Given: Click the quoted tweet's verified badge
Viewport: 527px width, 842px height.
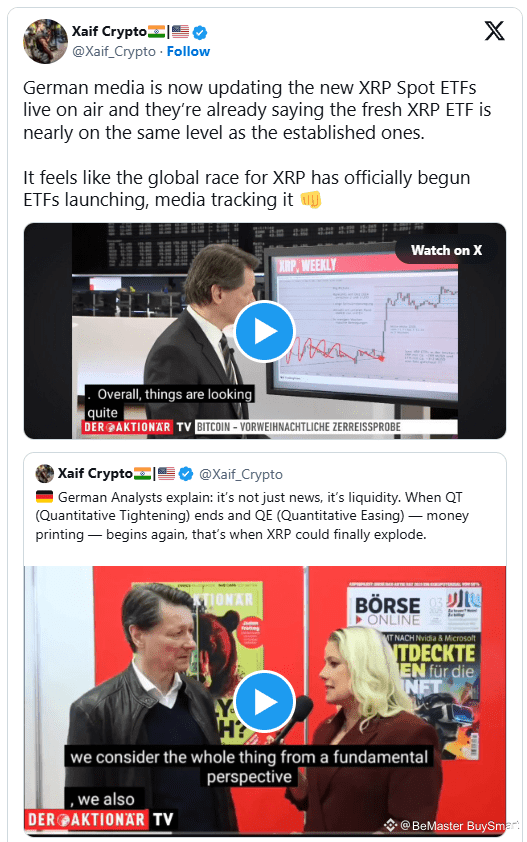Looking at the screenshot, I should tap(186, 474).
